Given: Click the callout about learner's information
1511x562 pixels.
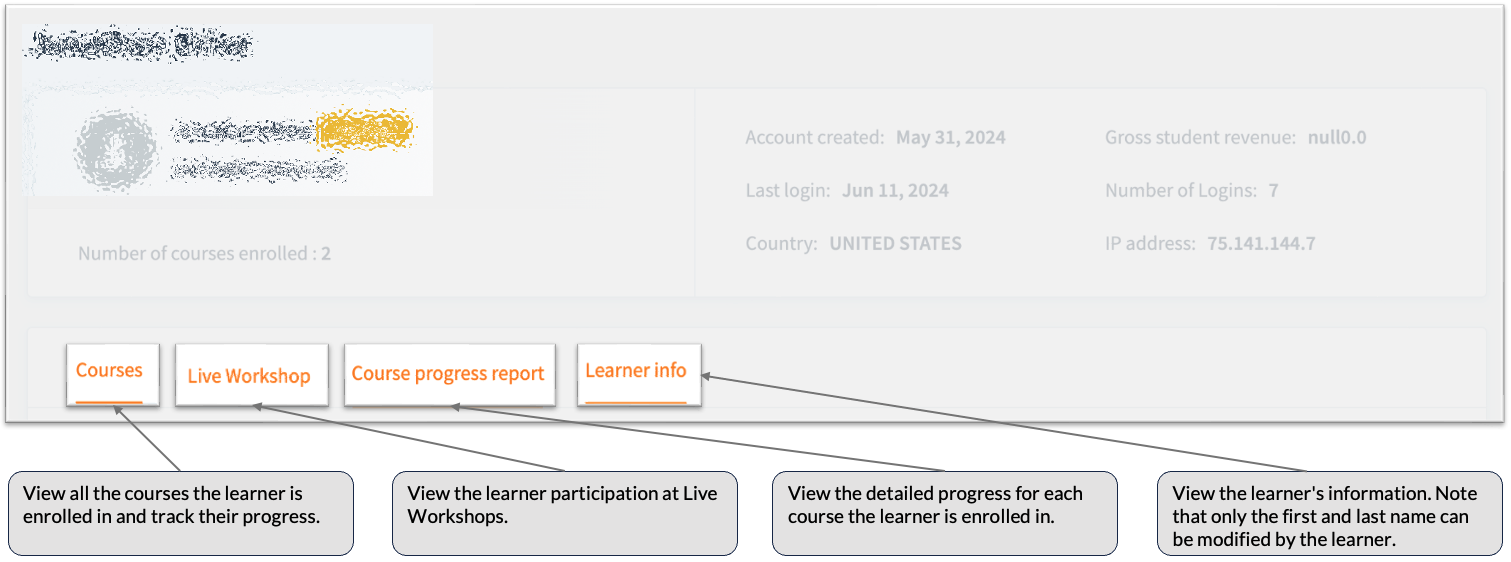Looking at the screenshot, I should pyautogui.click(x=1330, y=513).
